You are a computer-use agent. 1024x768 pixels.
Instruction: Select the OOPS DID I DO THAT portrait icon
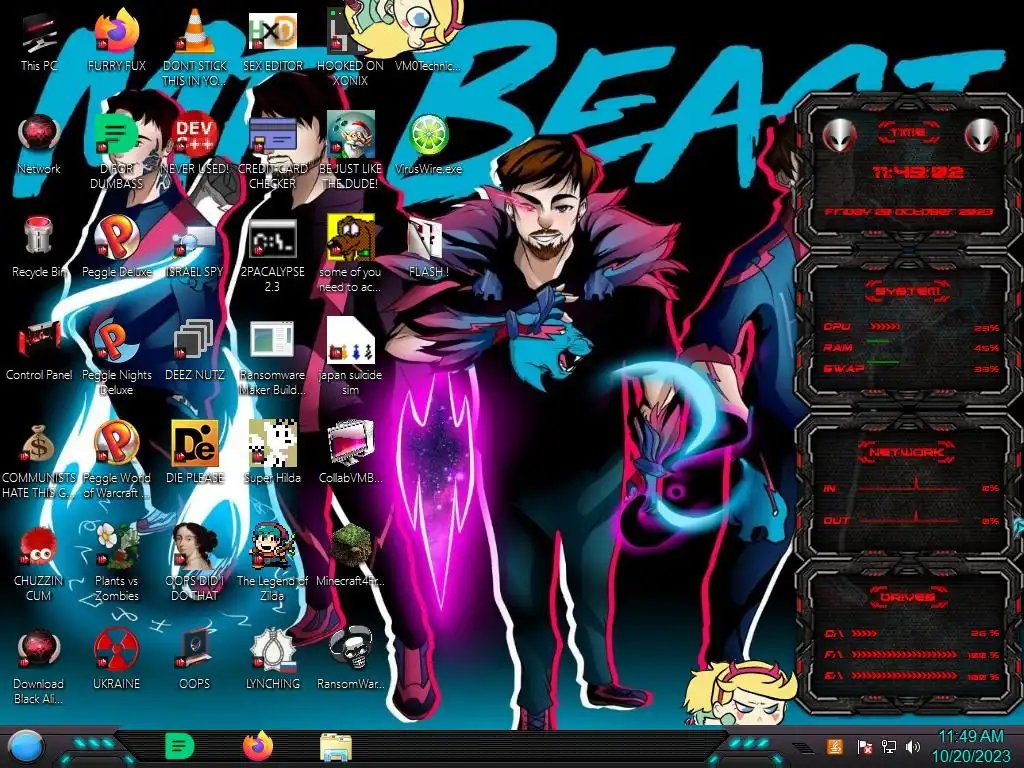(194, 564)
